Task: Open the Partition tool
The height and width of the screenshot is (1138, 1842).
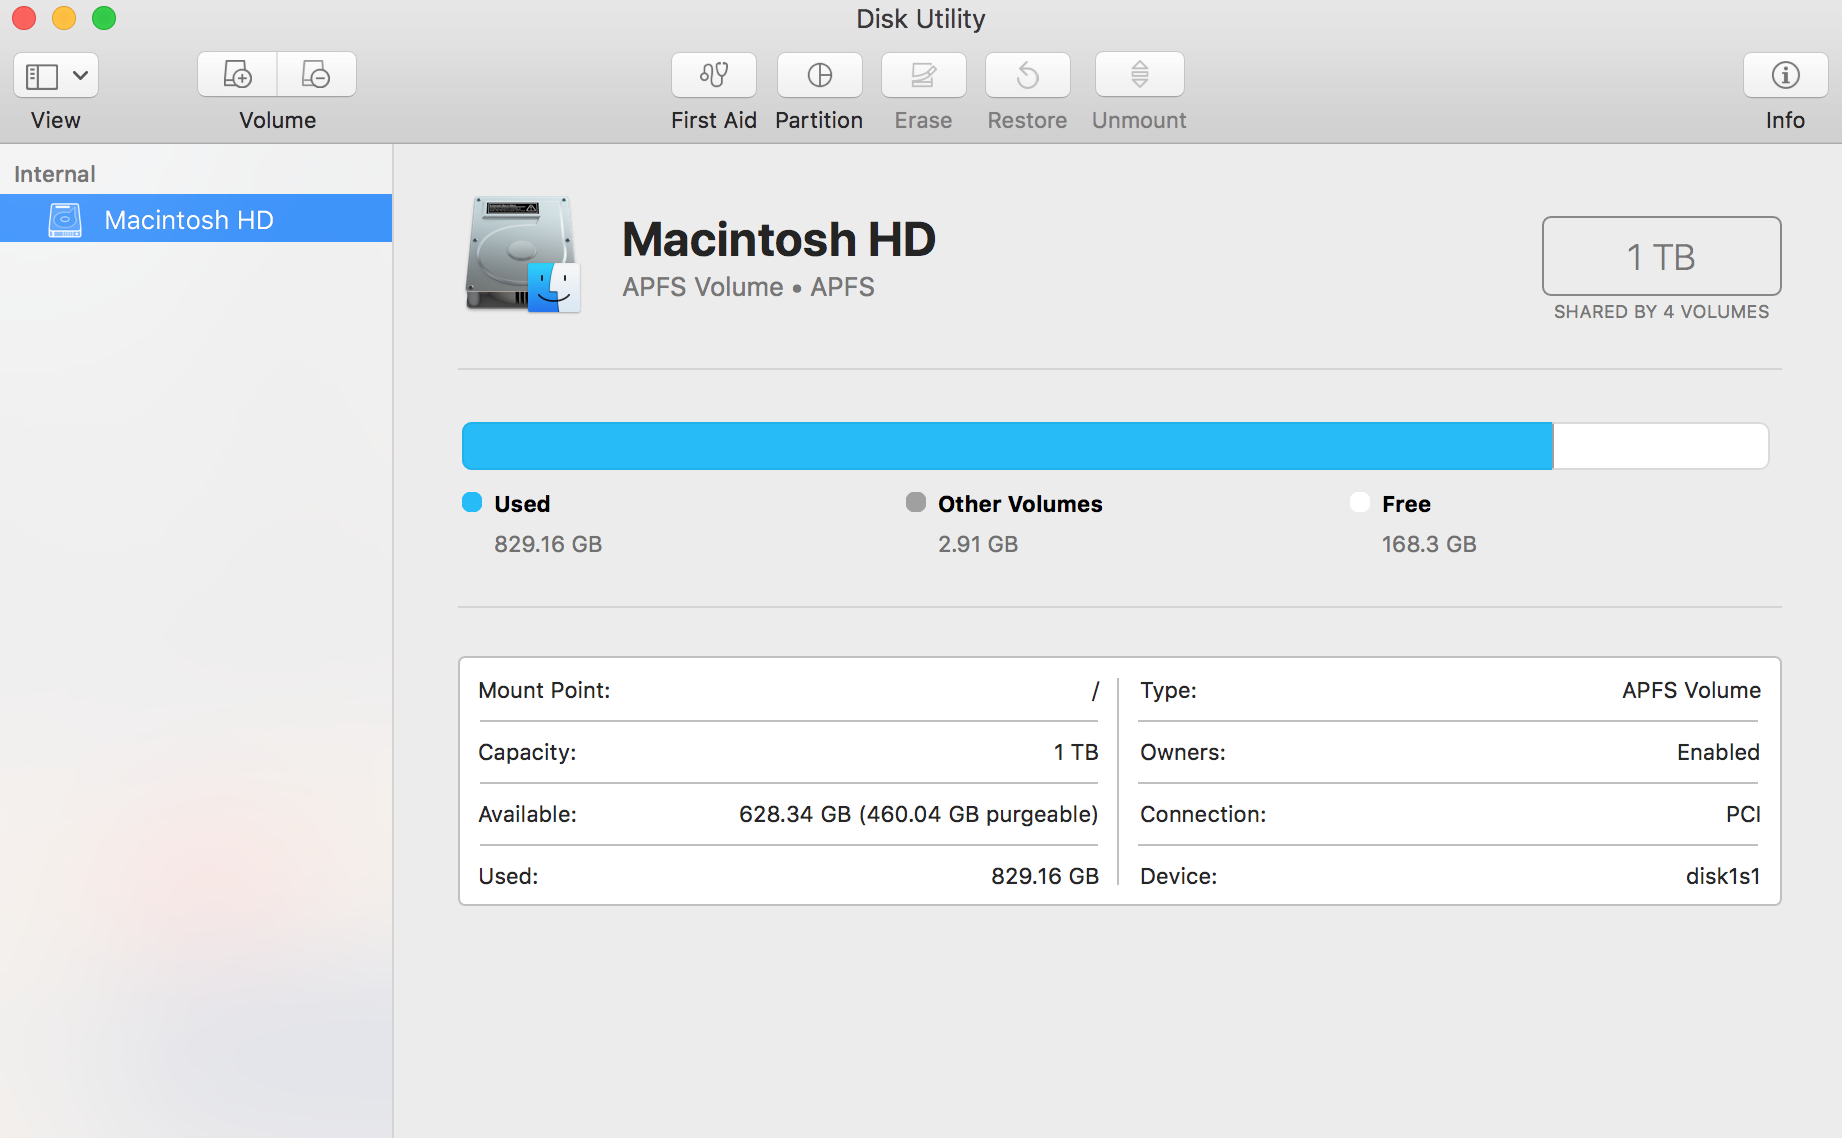Action: pos(819,75)
